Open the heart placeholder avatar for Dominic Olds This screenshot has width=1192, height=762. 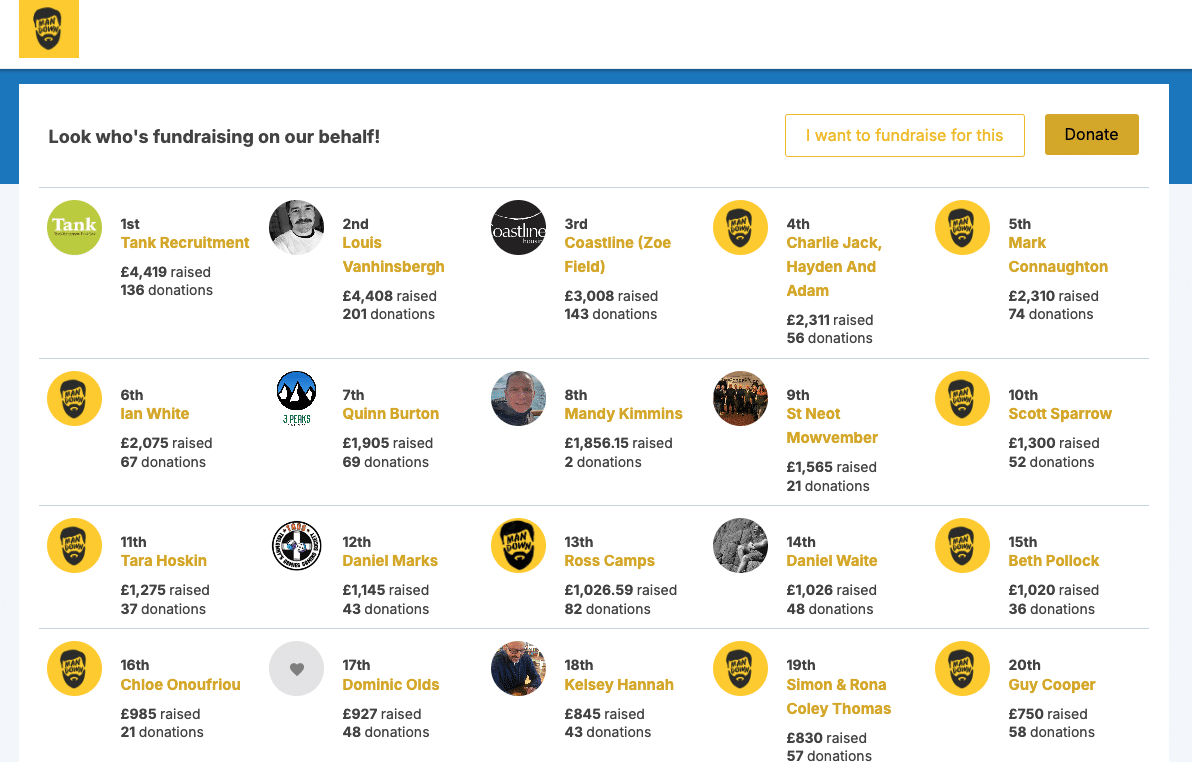[x=296, y=668]
